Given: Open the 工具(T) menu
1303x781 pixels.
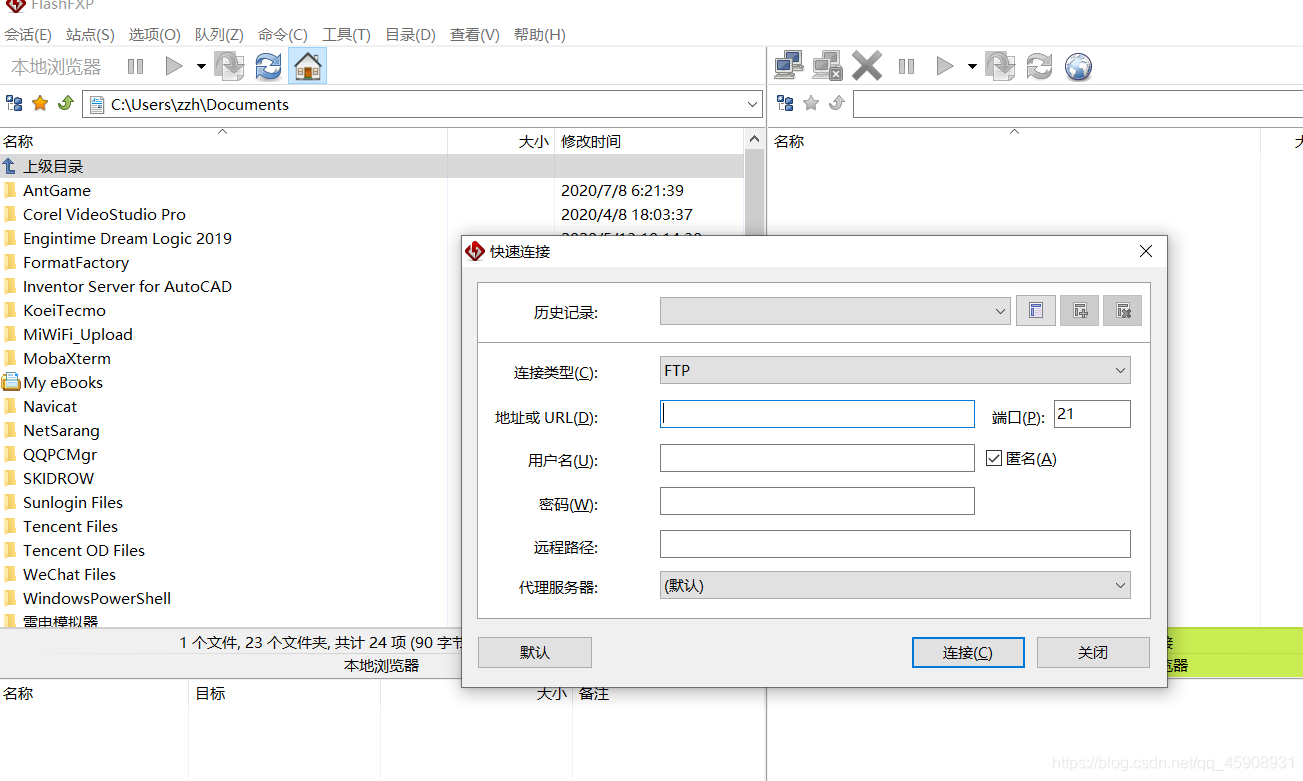Looking at the screenshot, I should 346,34.
